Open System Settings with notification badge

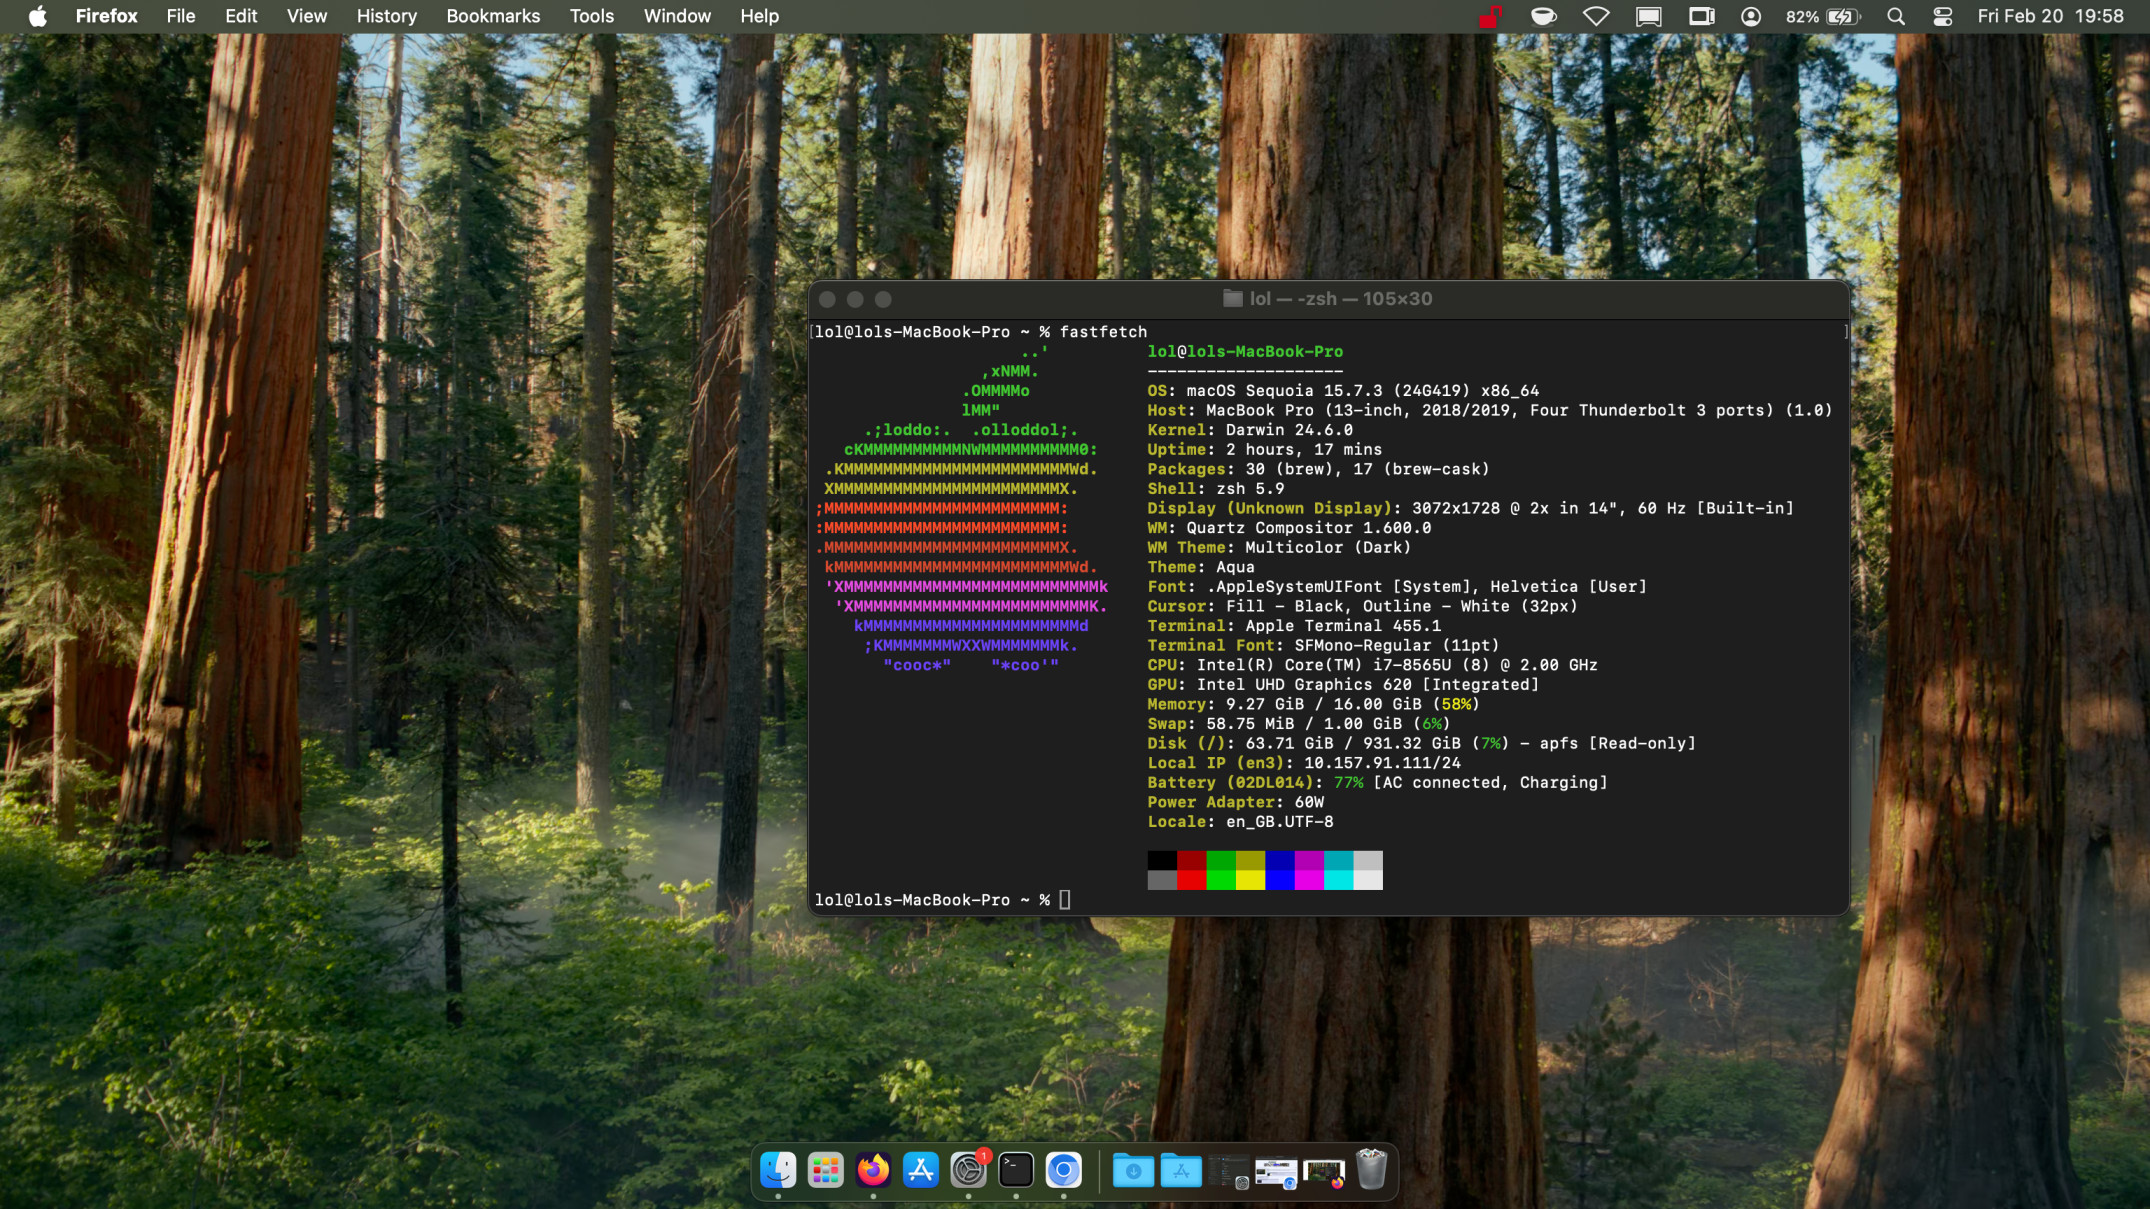(968, 1169)
